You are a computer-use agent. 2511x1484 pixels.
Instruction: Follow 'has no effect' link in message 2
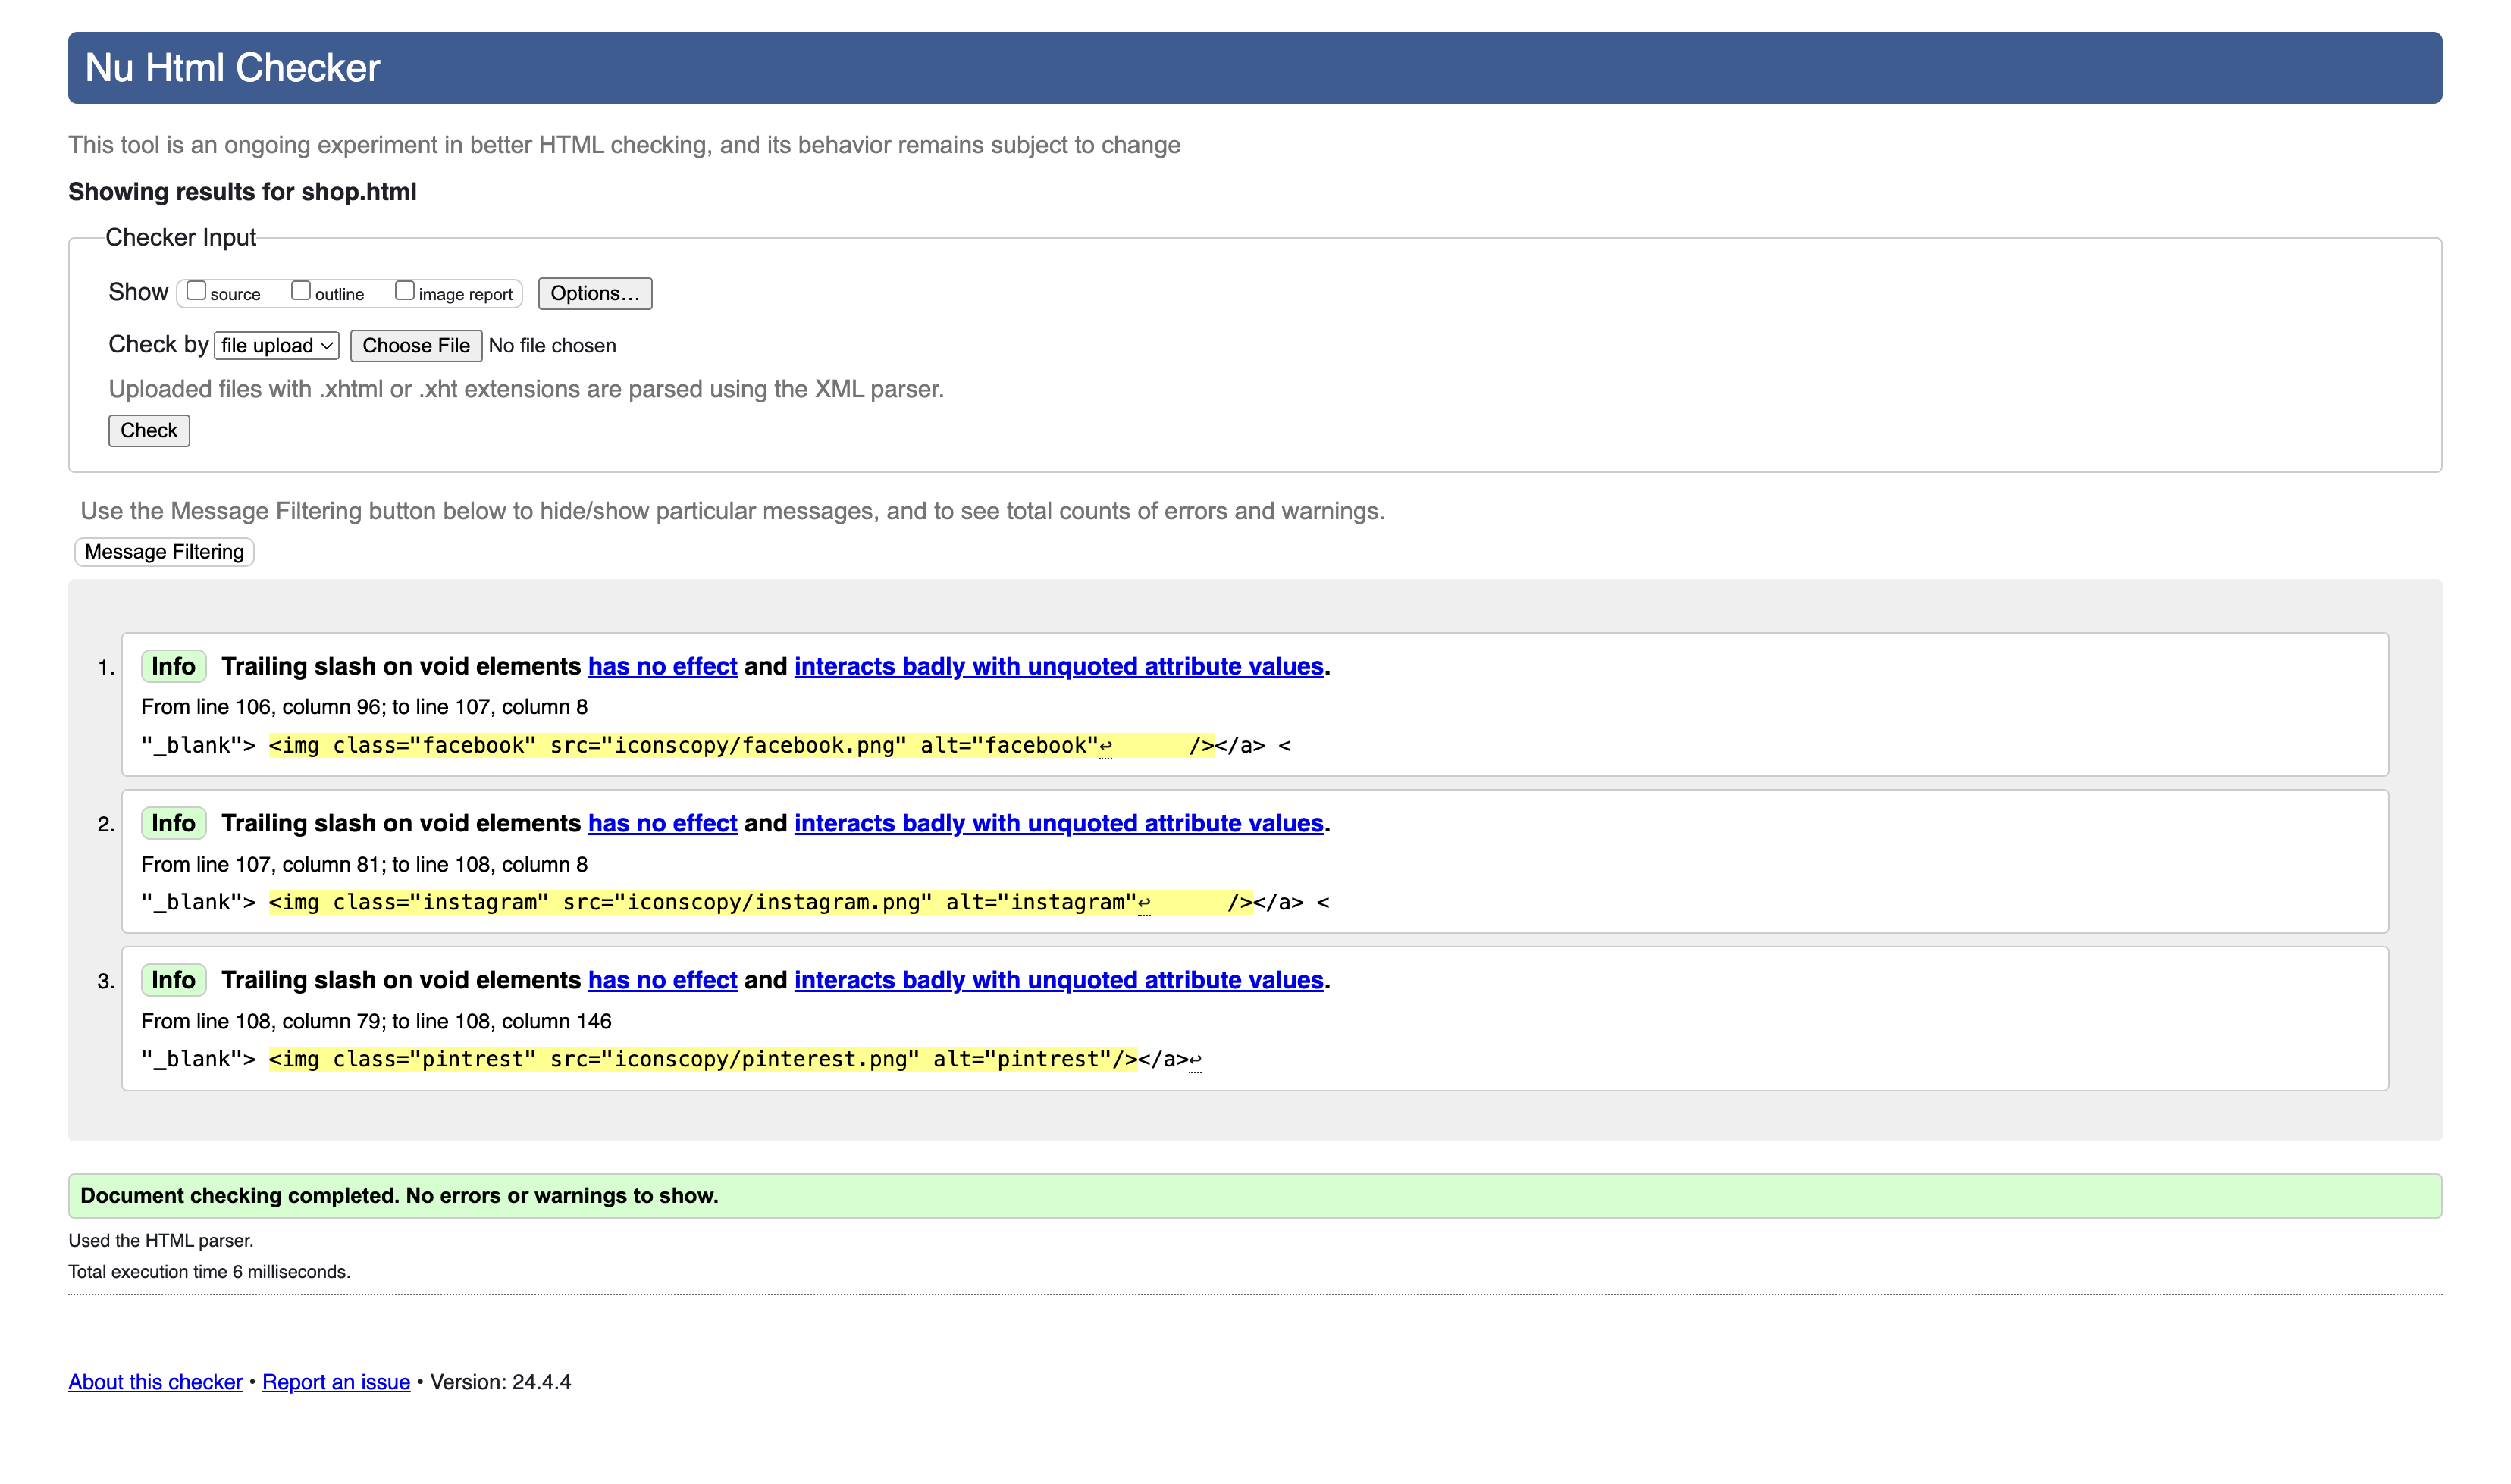coord(662,823)
